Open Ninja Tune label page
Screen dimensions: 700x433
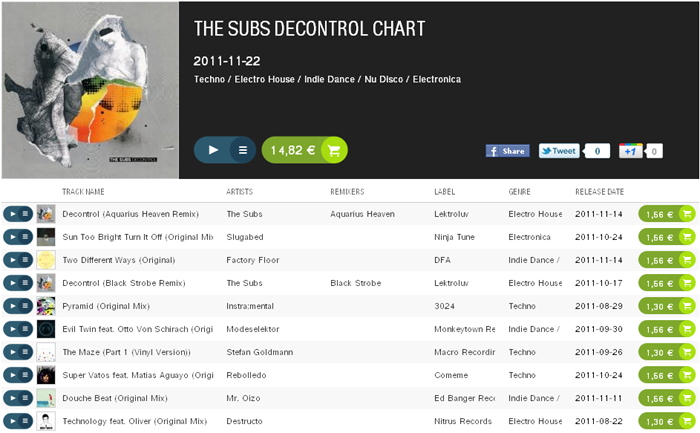coord(454,237)
